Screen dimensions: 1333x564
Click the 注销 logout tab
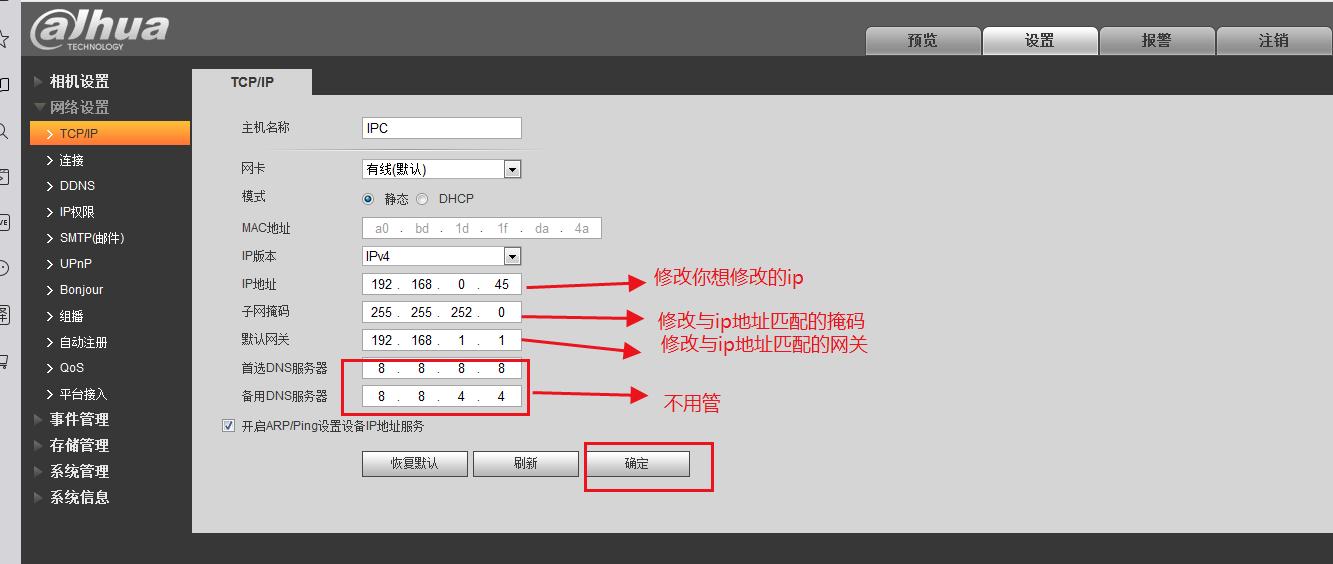click(x=1273, y=41)
